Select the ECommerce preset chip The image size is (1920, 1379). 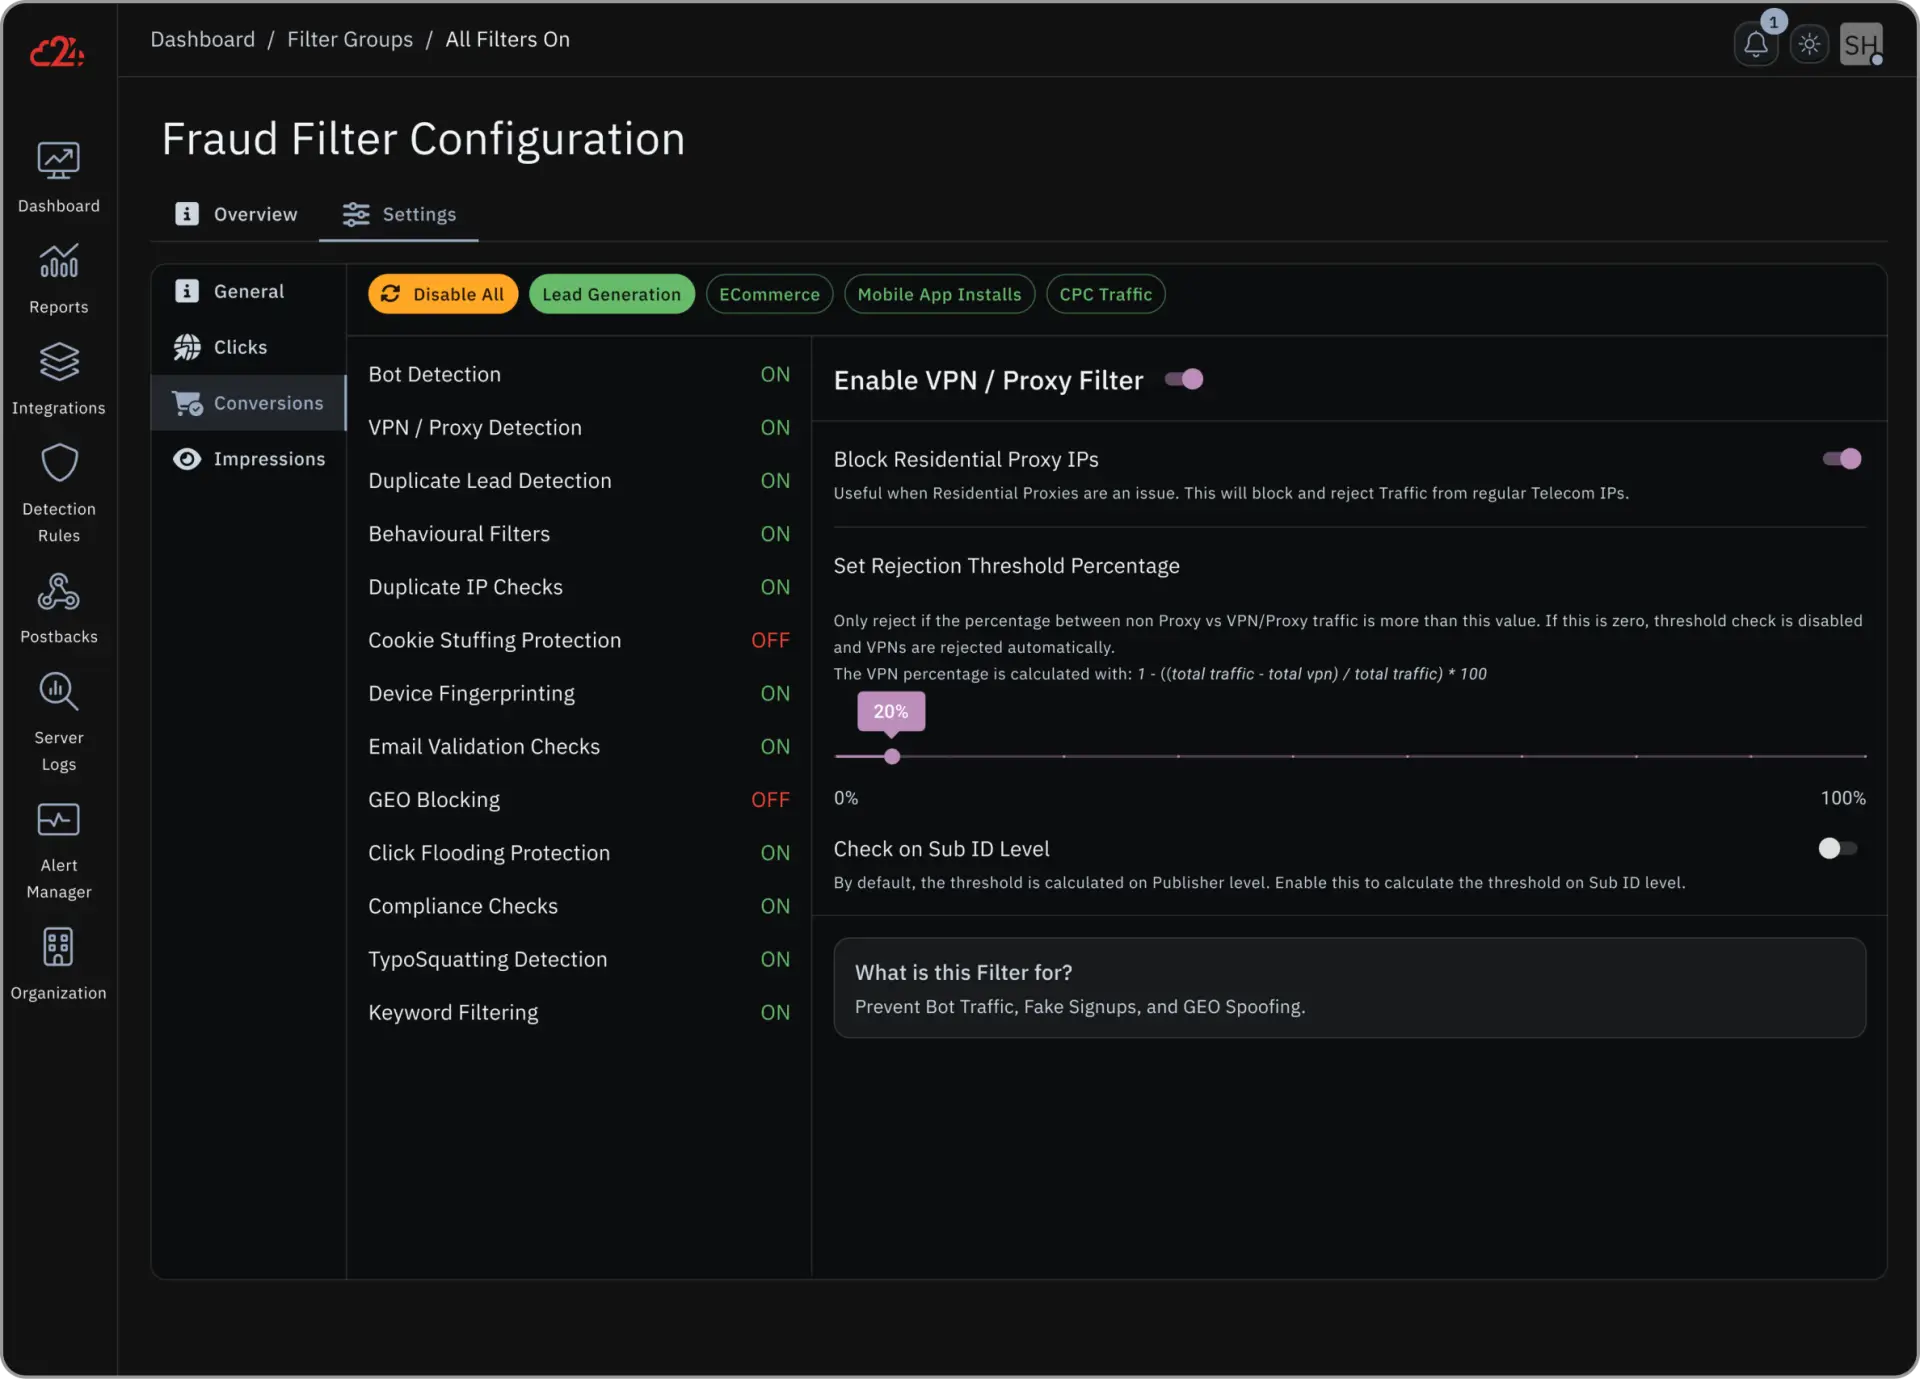coord(769,294)
